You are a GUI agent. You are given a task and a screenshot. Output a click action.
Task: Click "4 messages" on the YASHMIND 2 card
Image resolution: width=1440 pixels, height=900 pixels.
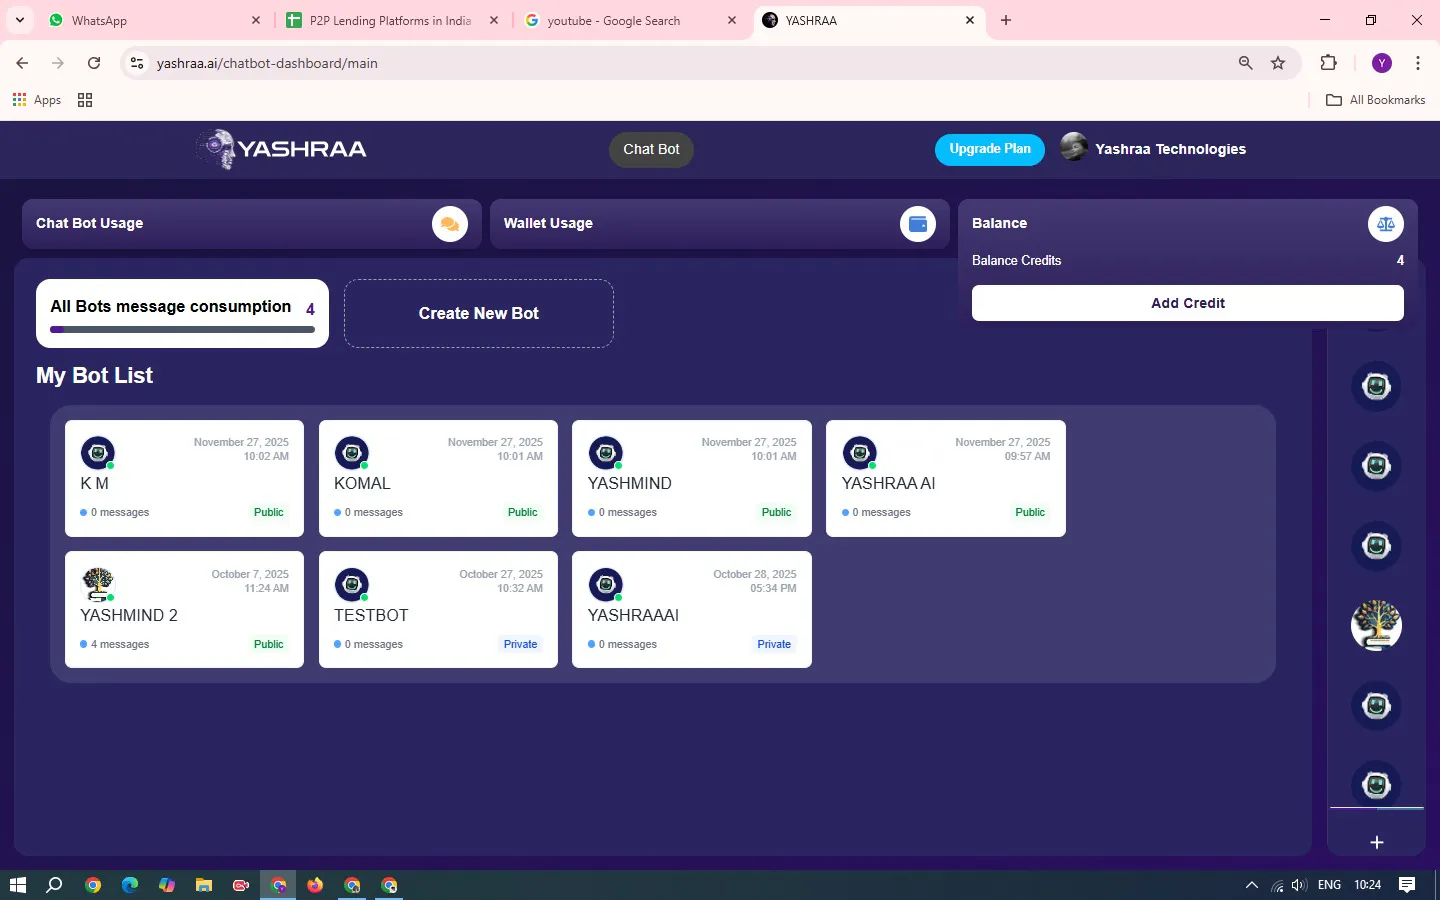click(x=120, y=644)
